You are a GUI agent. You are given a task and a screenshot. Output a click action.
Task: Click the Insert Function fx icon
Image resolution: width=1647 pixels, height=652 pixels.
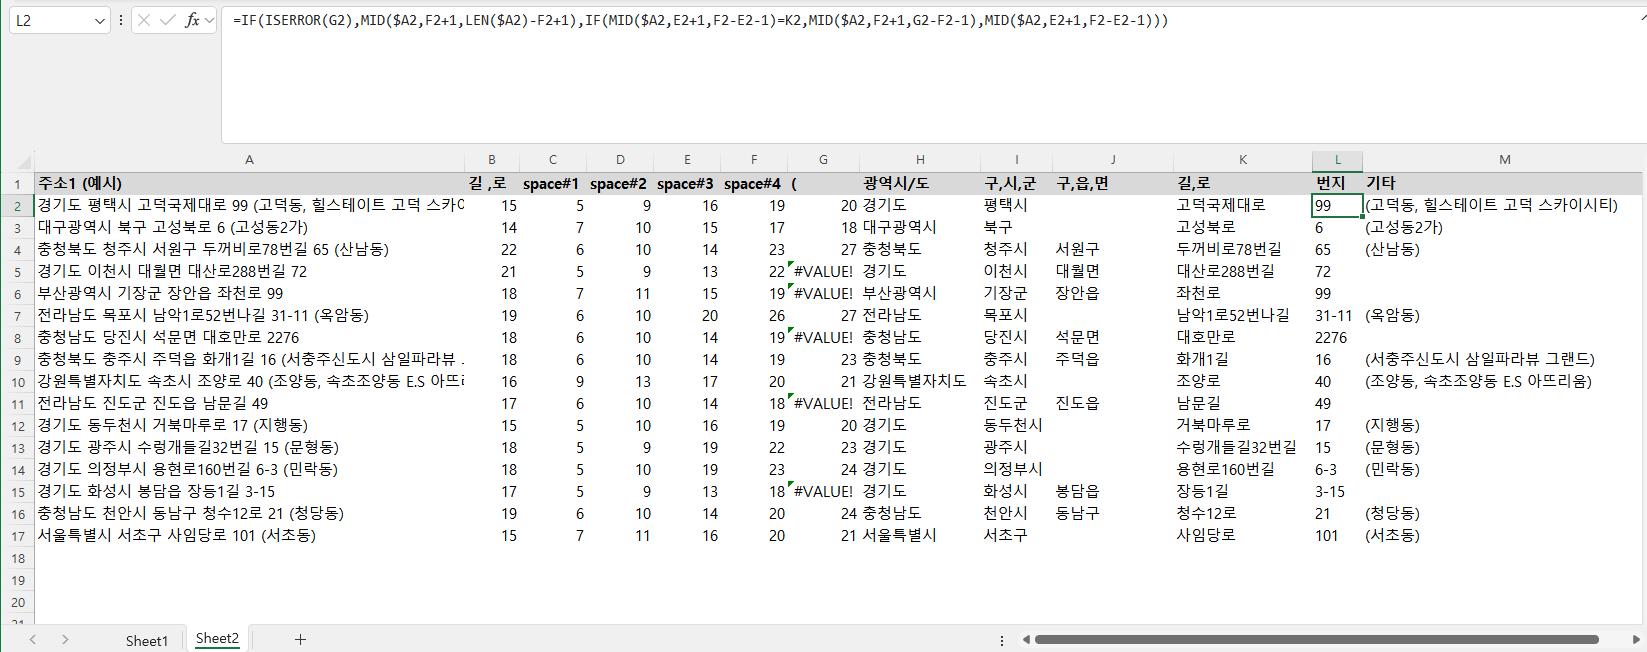pos(191,20)
